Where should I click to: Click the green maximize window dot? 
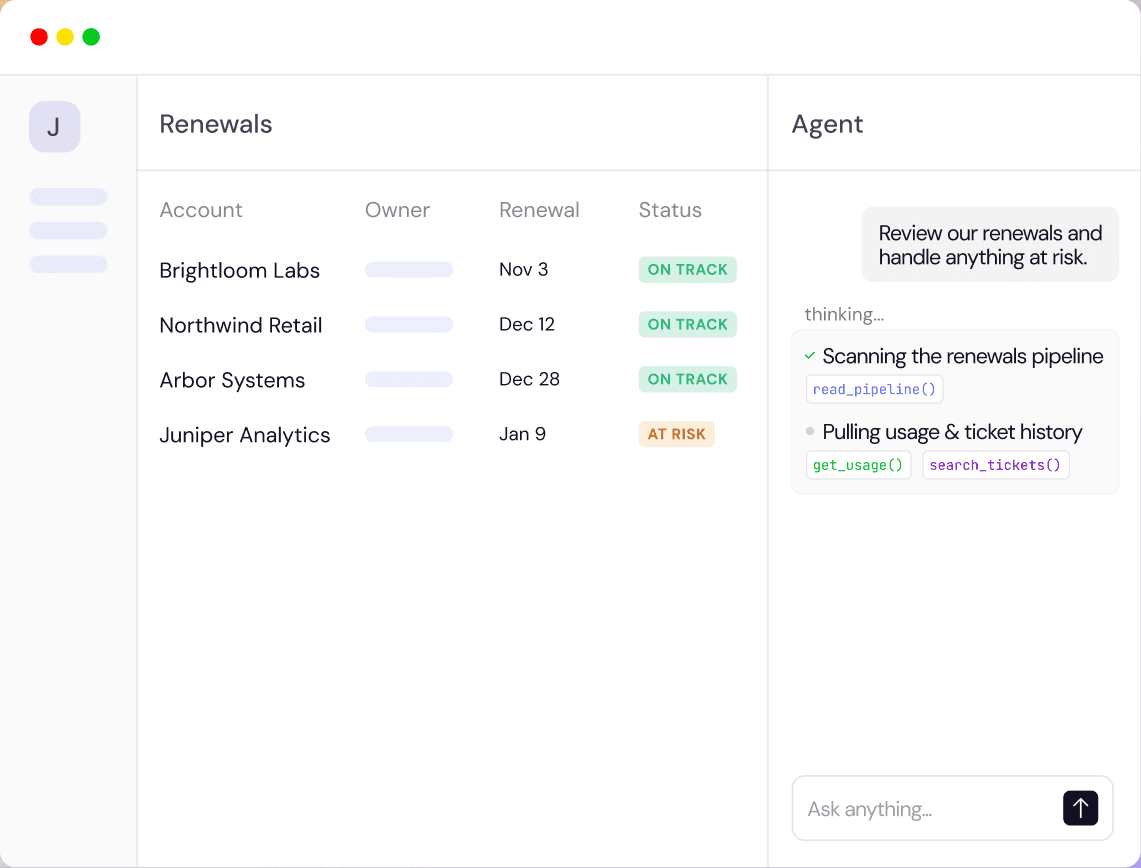point(91,36)
